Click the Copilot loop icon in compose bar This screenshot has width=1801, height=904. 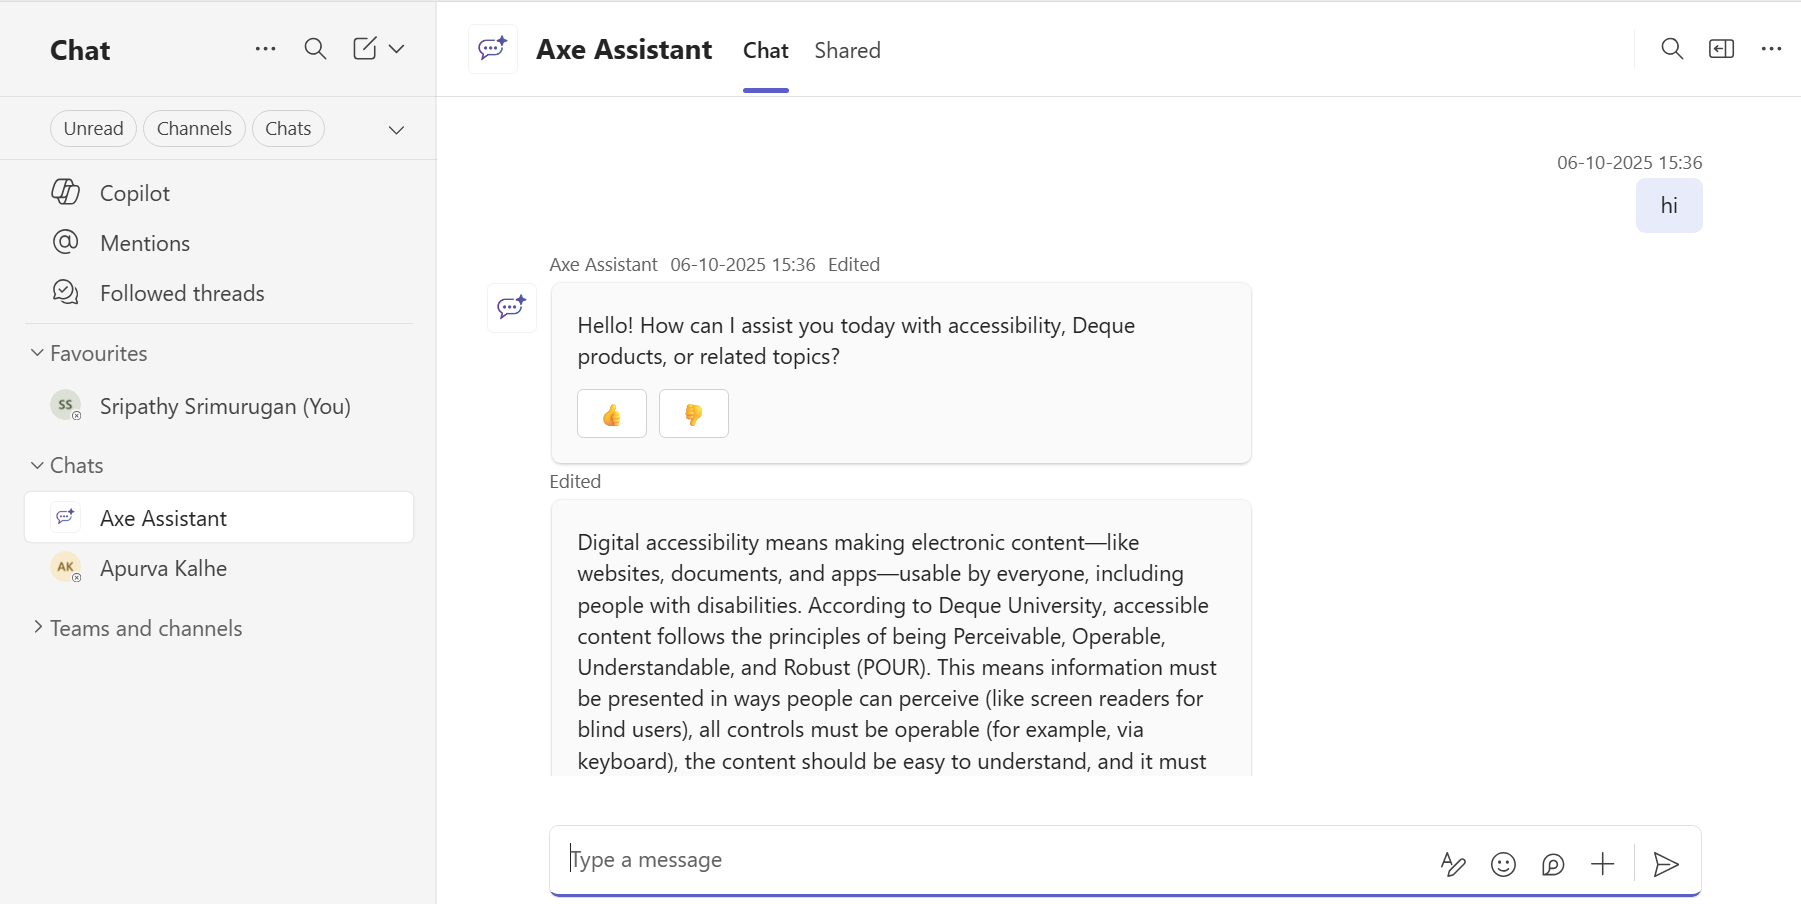(1553, 864)
